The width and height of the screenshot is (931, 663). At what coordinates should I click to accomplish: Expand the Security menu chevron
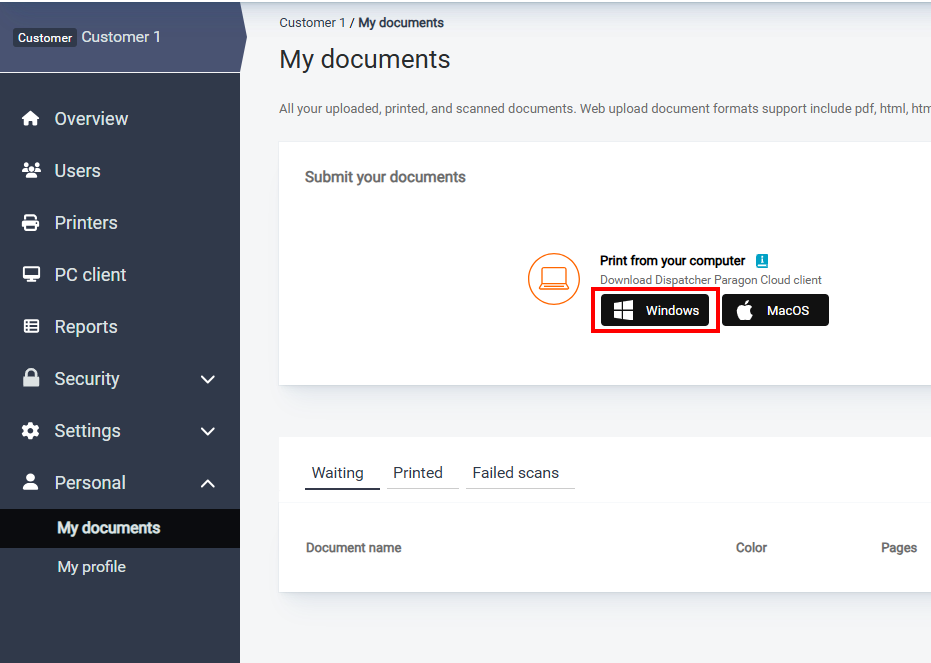208,379
